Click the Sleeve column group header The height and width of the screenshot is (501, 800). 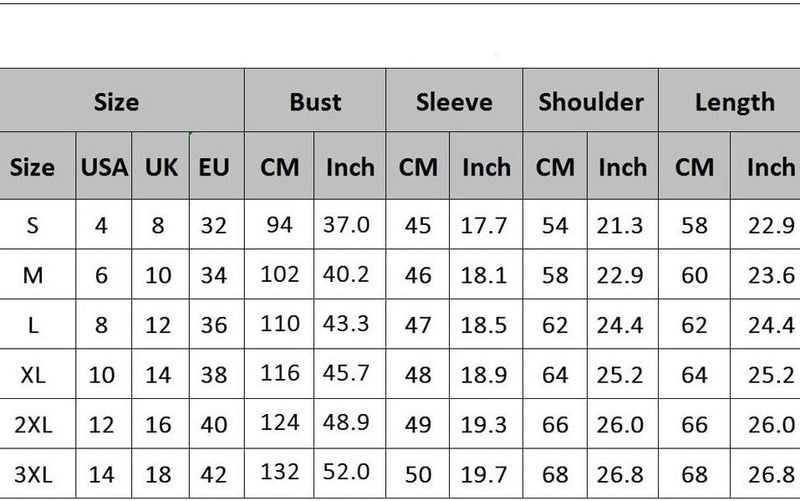point(454,101)
